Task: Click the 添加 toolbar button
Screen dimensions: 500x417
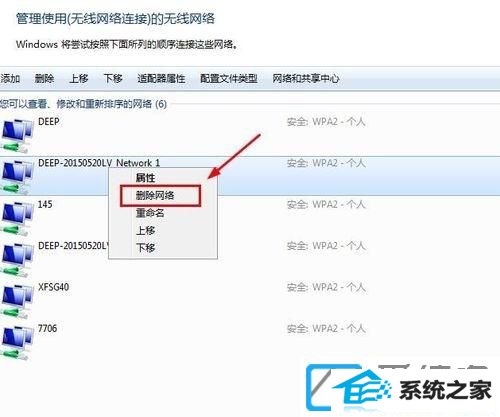Action: tap(10, 79)
